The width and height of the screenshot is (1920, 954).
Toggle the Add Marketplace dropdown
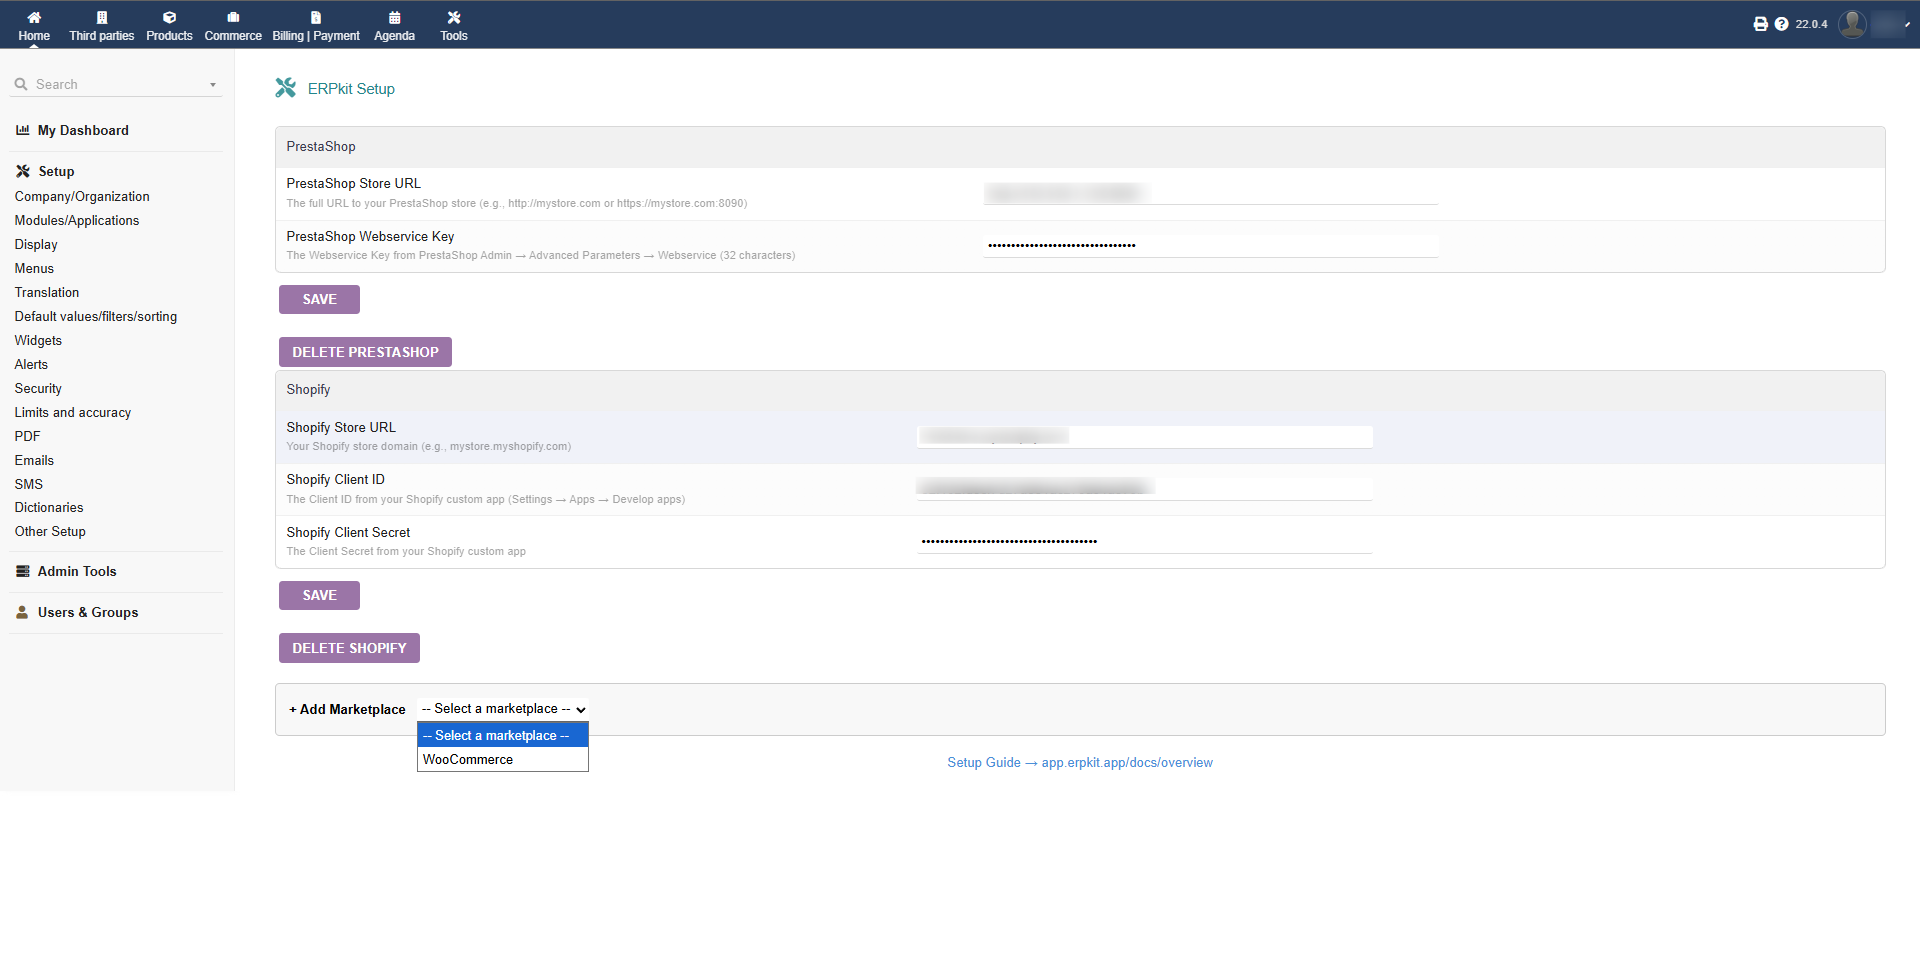point(503,709)
